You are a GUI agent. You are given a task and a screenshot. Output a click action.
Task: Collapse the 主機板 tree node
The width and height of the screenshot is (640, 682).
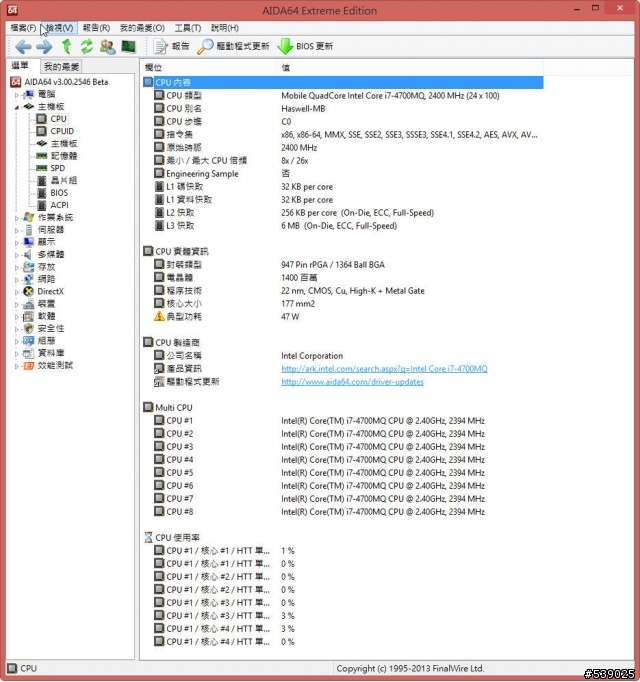point(17,107)
